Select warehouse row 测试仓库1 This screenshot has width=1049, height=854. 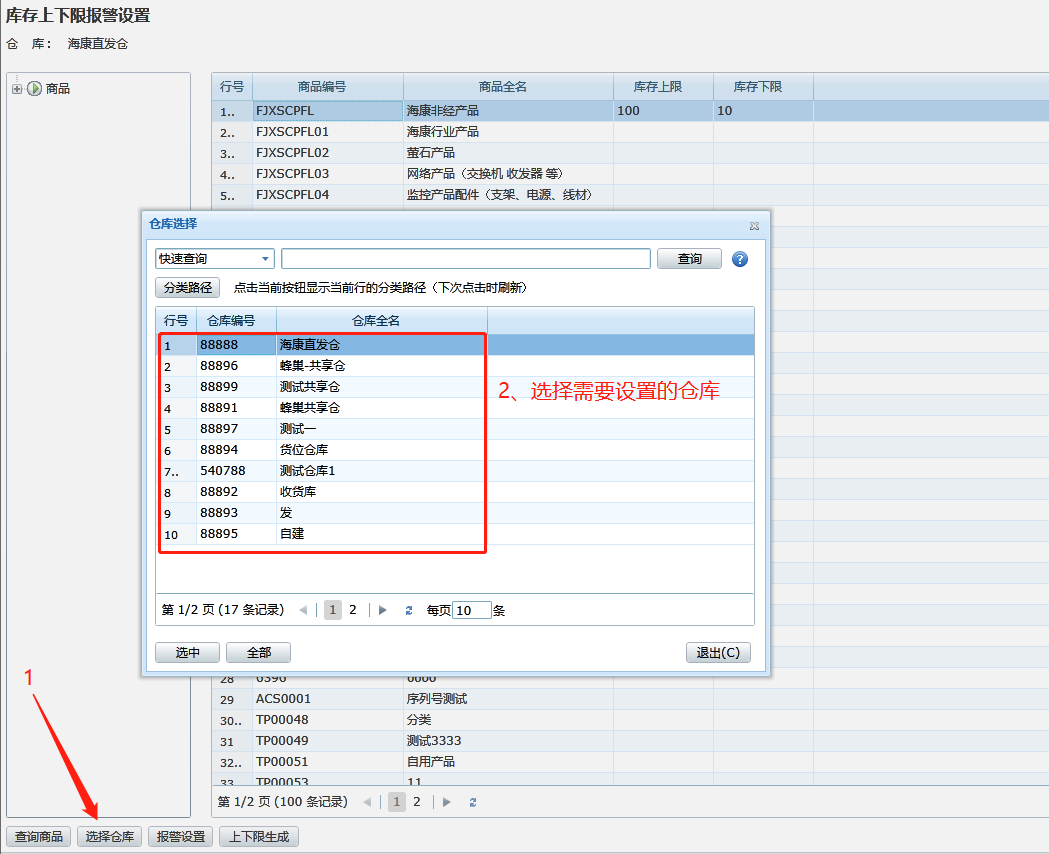point(455,471)
